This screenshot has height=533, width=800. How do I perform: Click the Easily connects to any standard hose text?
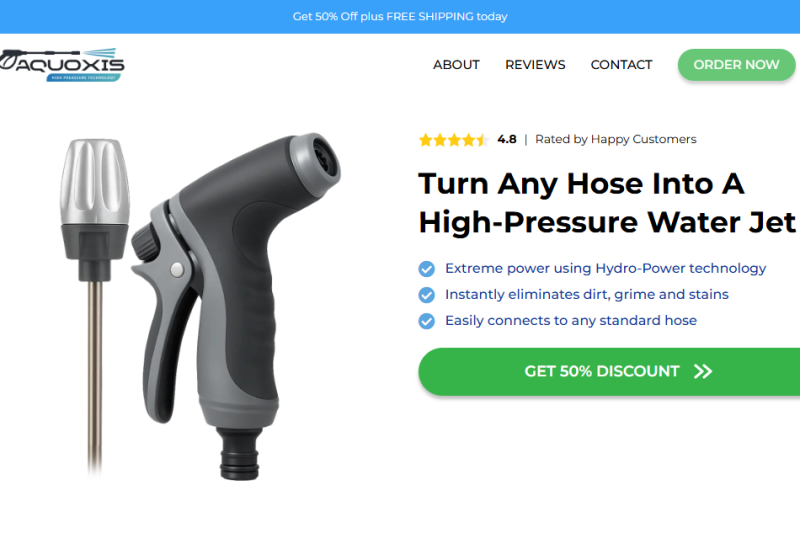[x=571, y=320]
